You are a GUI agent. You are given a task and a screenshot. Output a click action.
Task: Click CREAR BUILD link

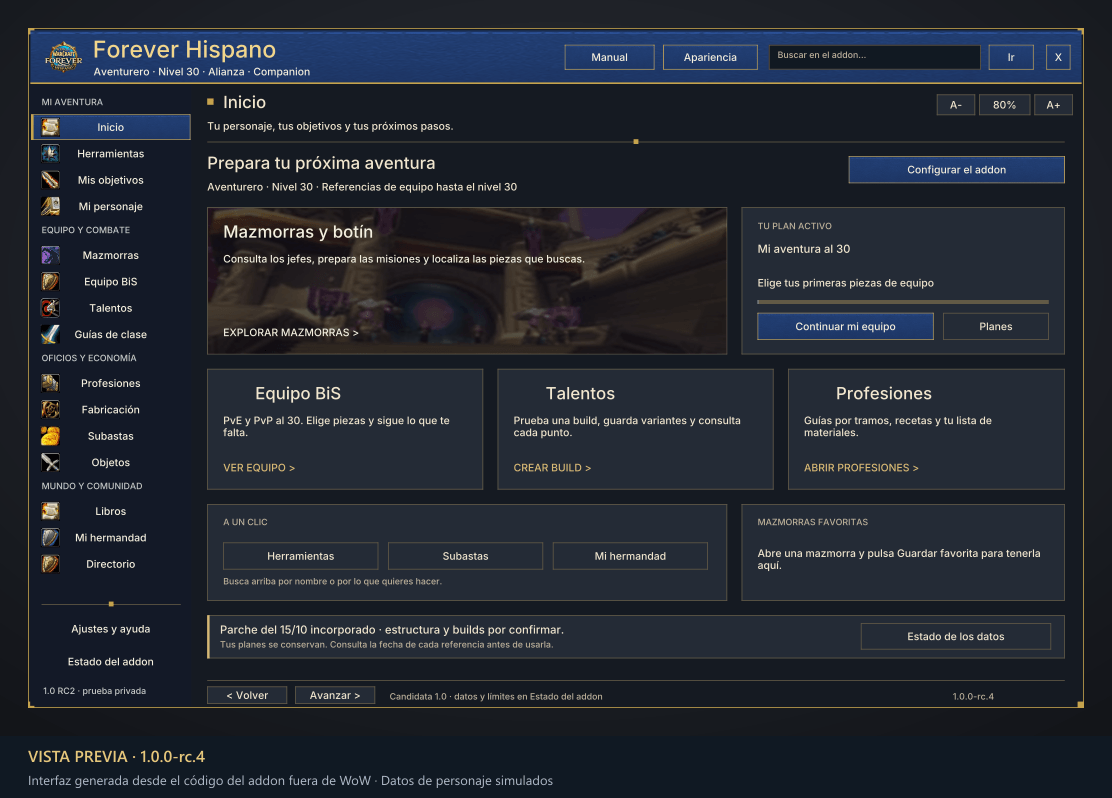point(552,468)
